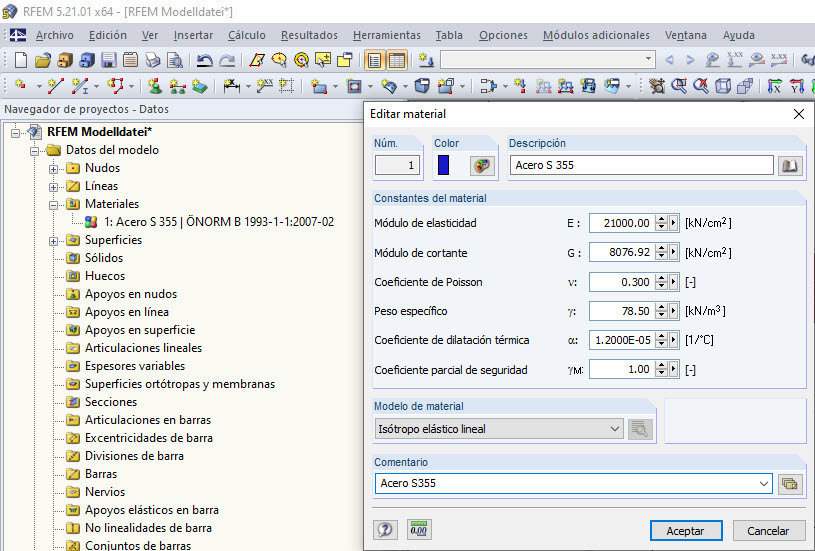Screen dimensions: 815x551
Task: Click the help question mark button
Action: [x=385, y=530]
